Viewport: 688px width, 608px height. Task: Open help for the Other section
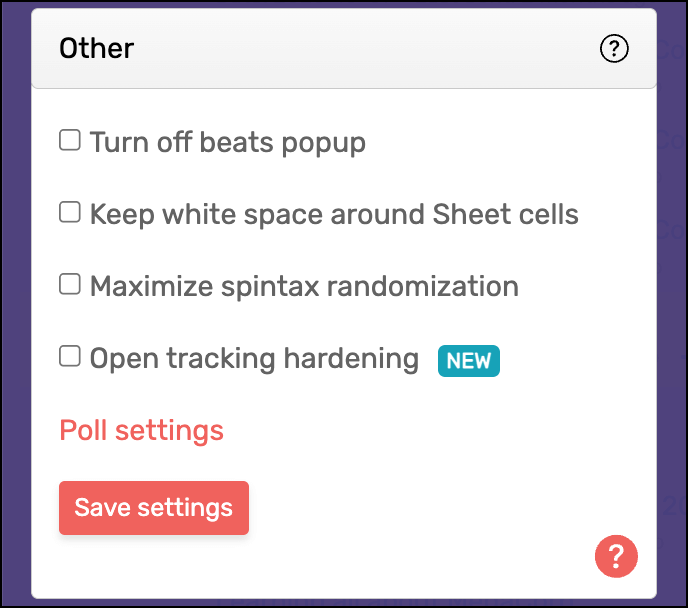[614, 48]
